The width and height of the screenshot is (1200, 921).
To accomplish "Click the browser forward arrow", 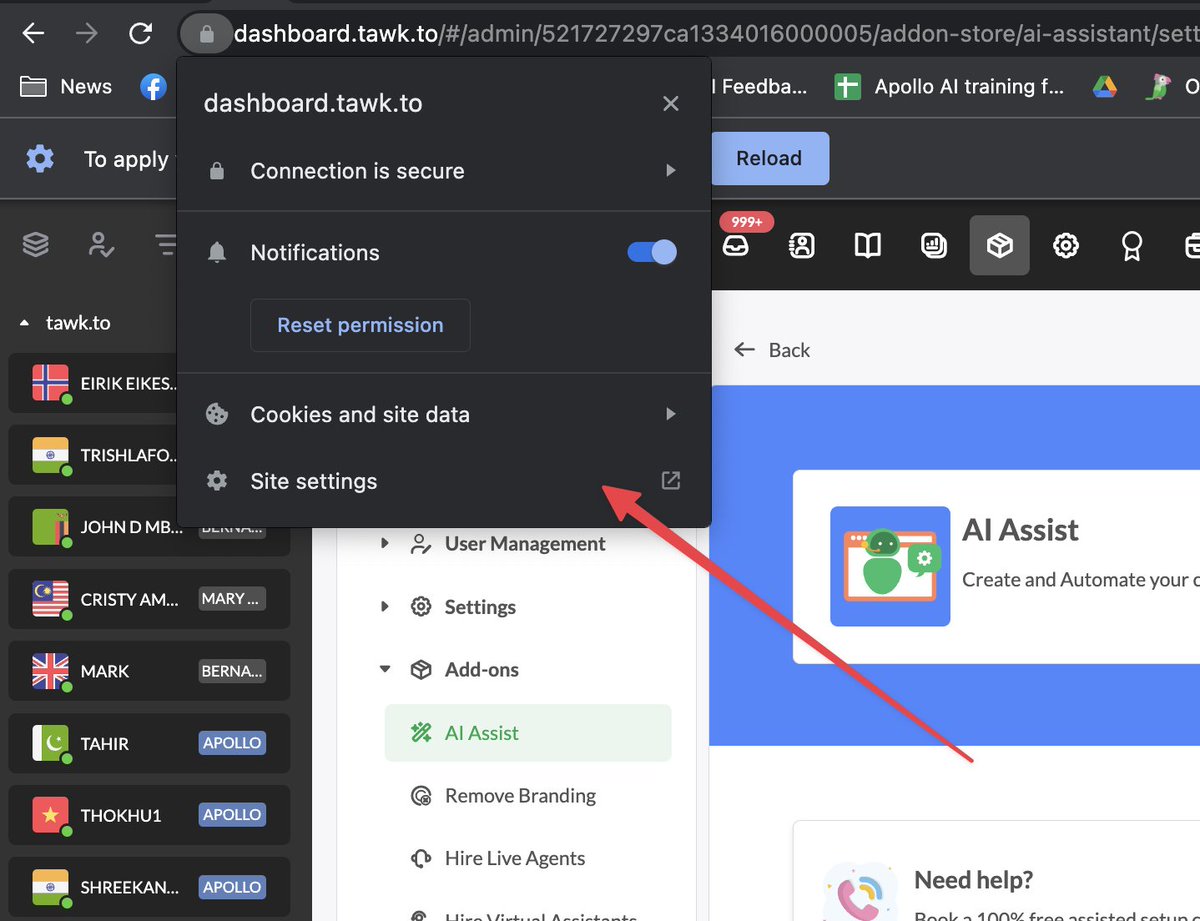I will 87,34.
